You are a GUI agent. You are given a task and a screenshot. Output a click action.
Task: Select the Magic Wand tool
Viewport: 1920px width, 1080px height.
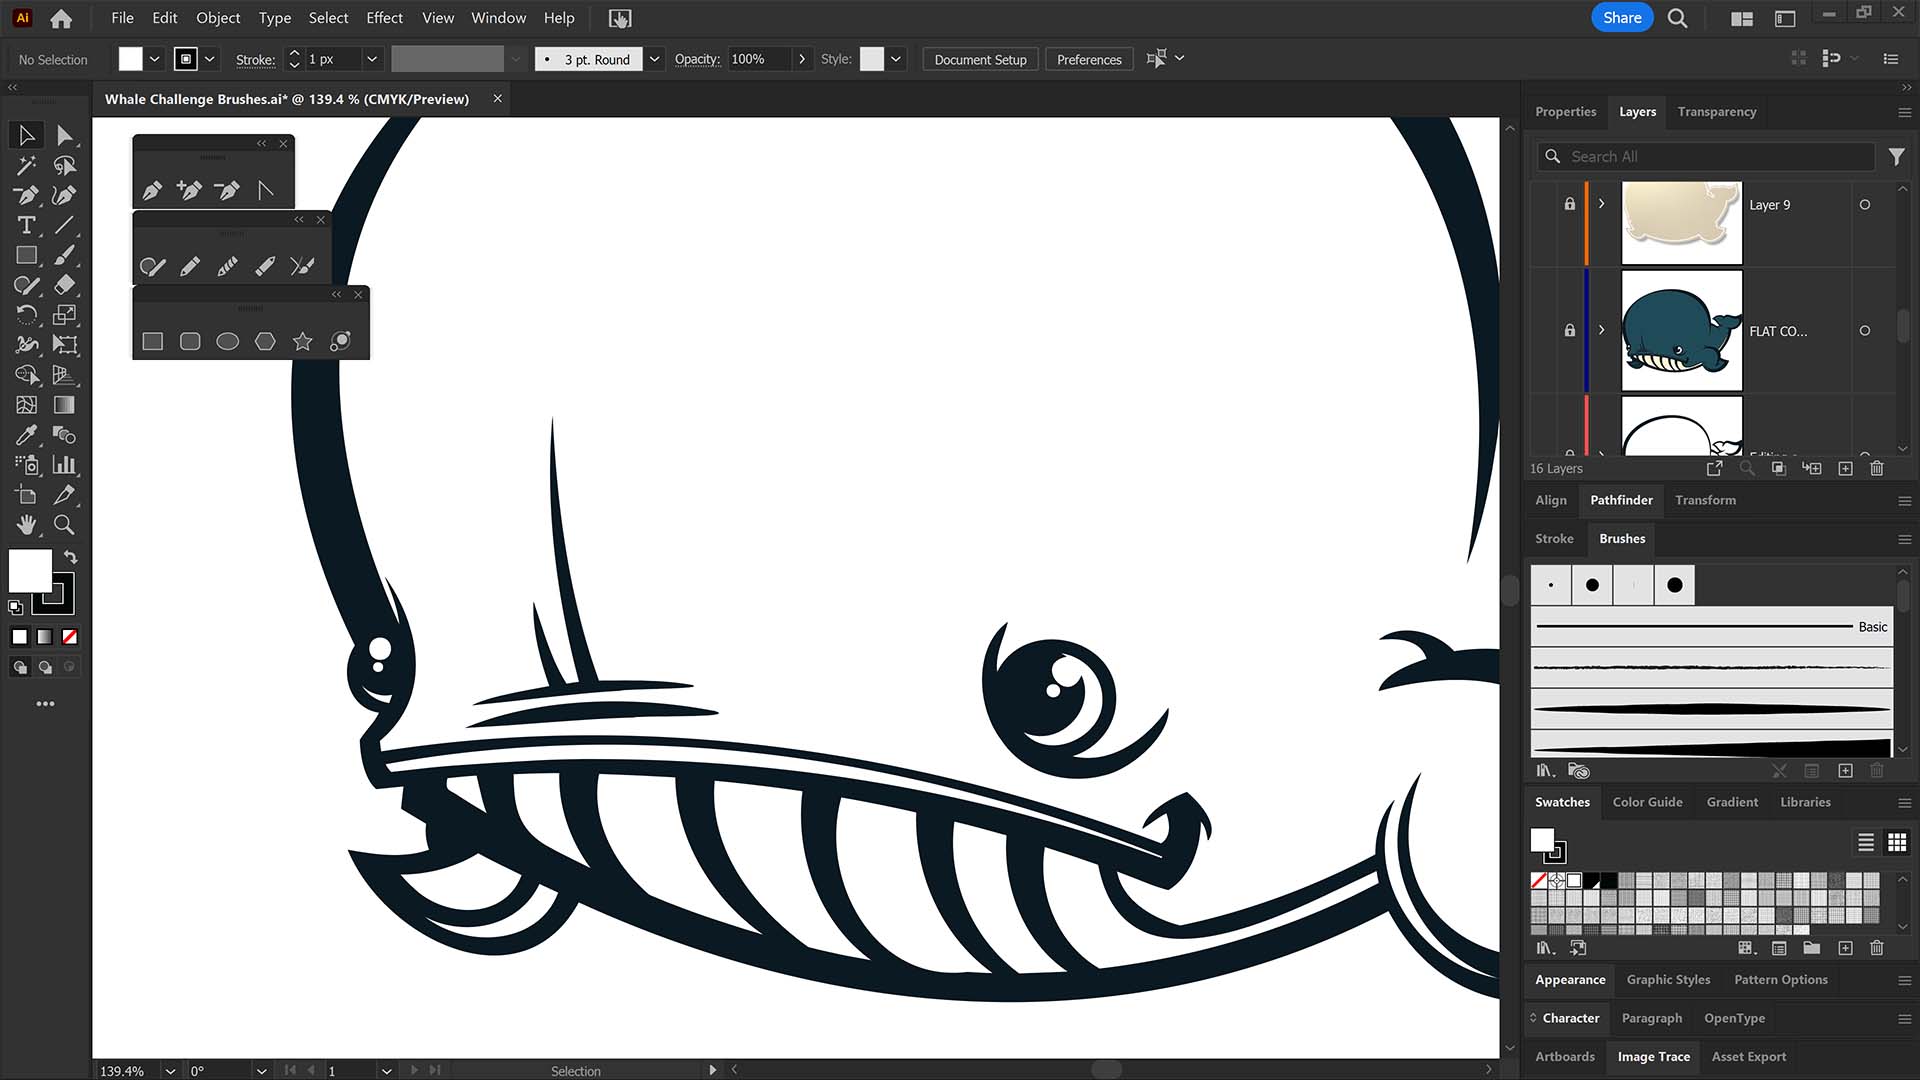pyautogui.click(x=26, y=165)
